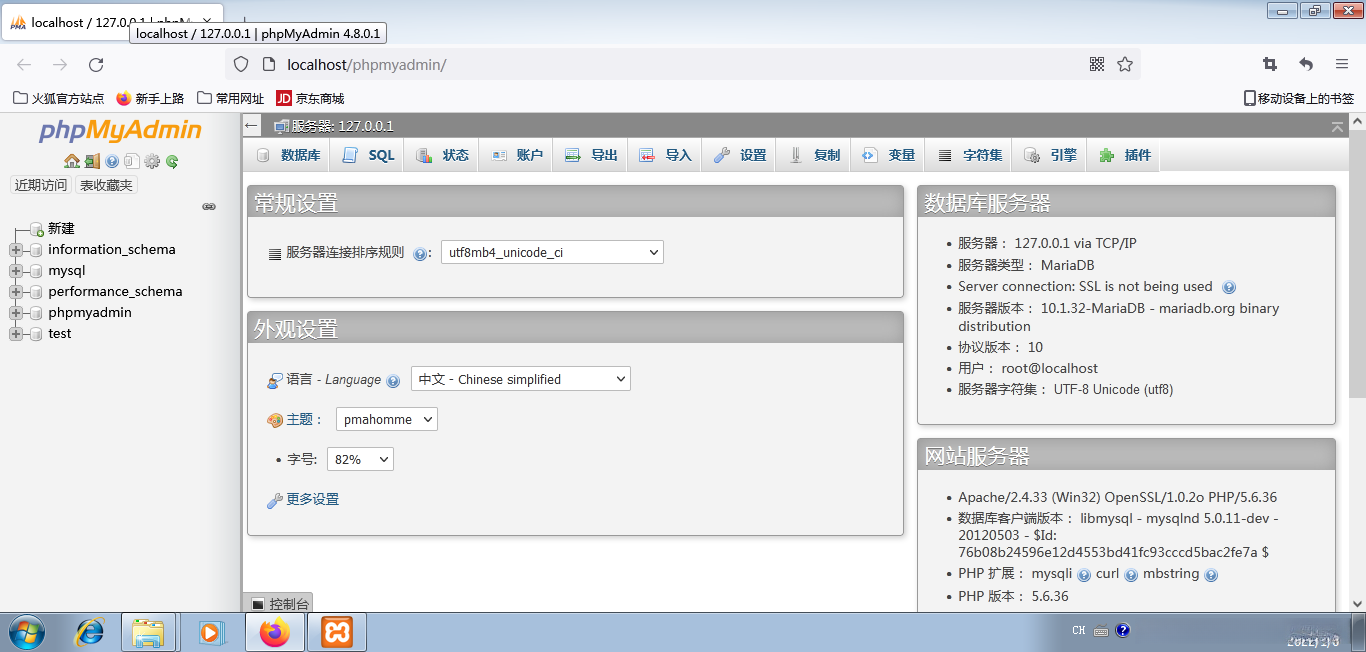Click the QR code icon in address bar
The width and height of the screenshot is (1366, 652).
coord(1097,64)
